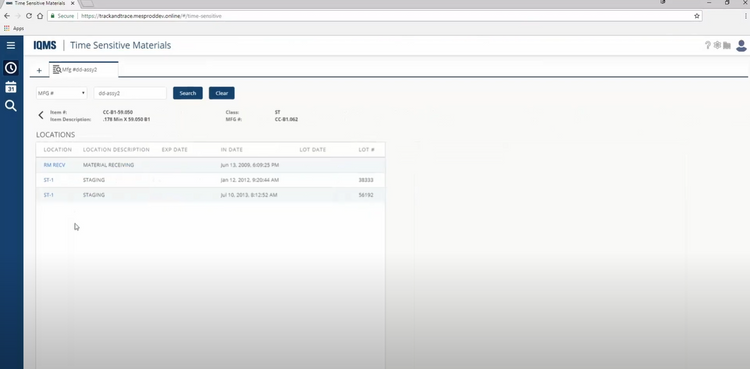The height and width of the screenshot is (369, 750).
Task: Click the Time Sensitive Materials page title
Action: (121, 45)
